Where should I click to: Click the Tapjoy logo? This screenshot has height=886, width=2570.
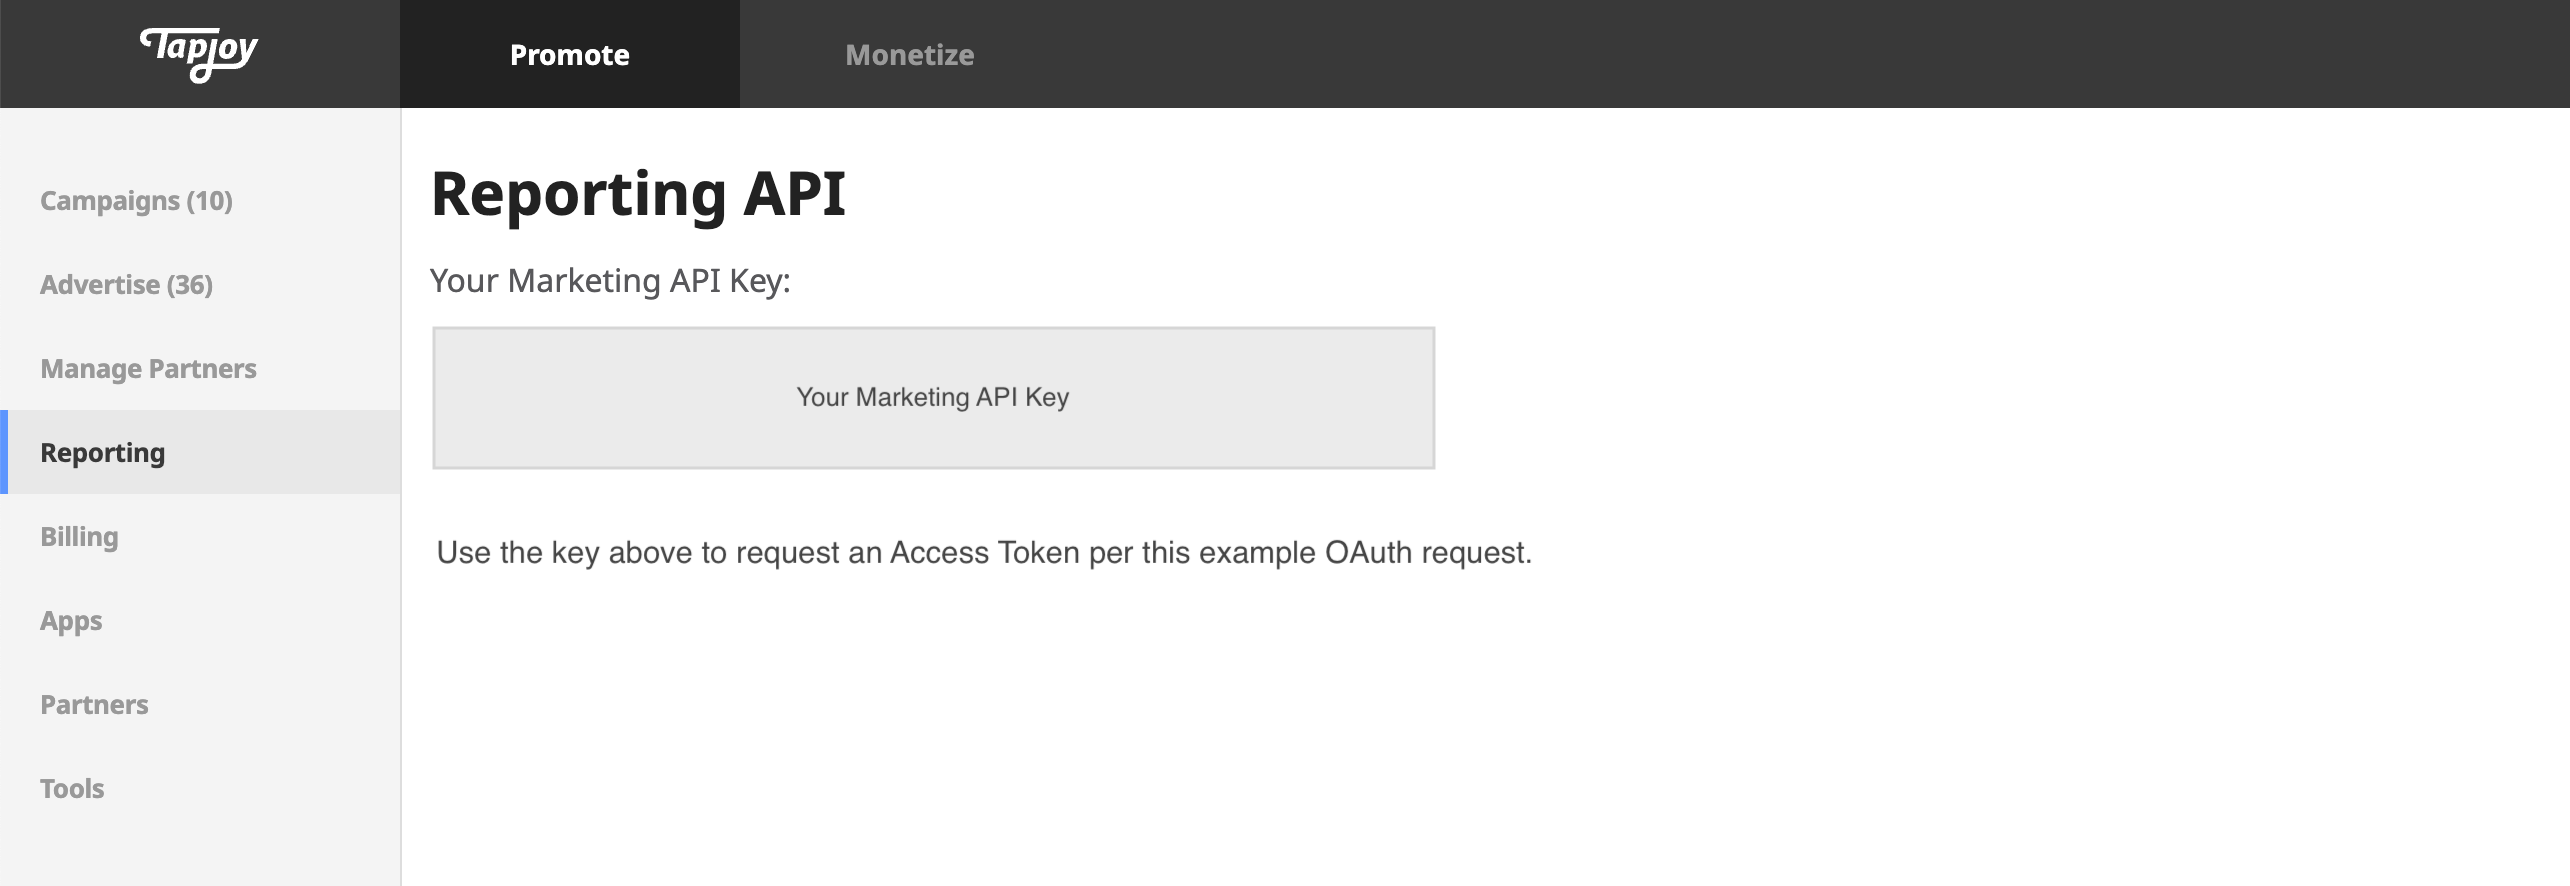(x=199, y=52)
